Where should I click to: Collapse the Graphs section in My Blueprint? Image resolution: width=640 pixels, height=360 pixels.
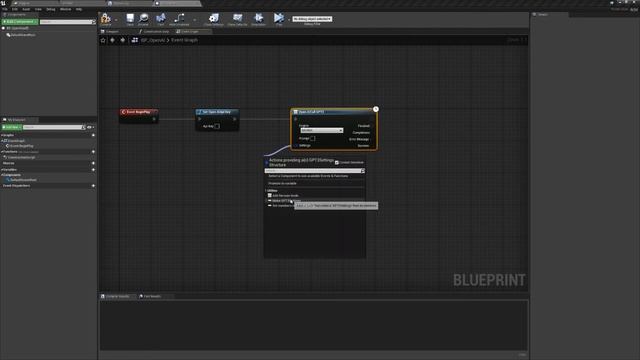pos(2,135)
